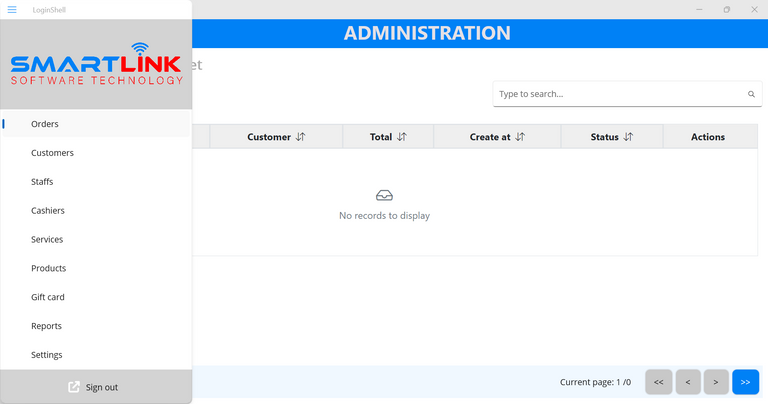768x404 pixels.
Task: Open the Orders menu item
Action: tap(45, 124)
